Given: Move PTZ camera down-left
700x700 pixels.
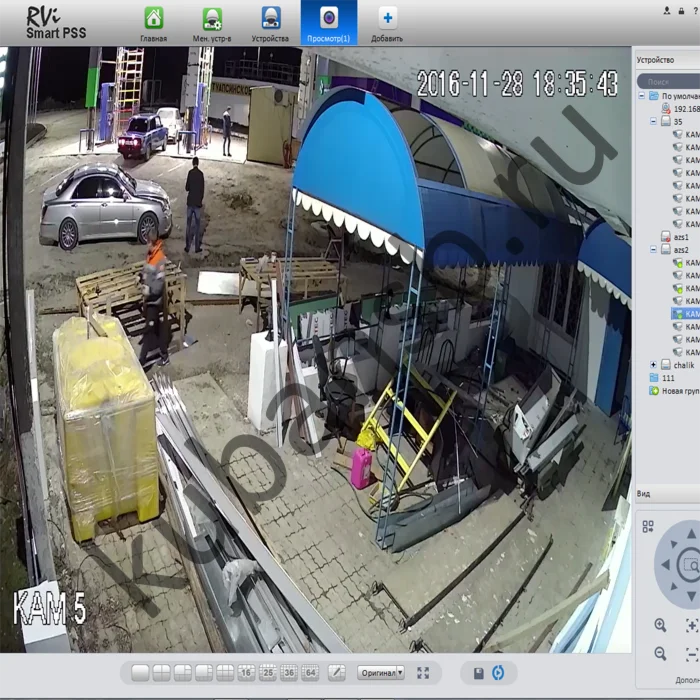Looking at the screenshot, I should pos(674,586).
